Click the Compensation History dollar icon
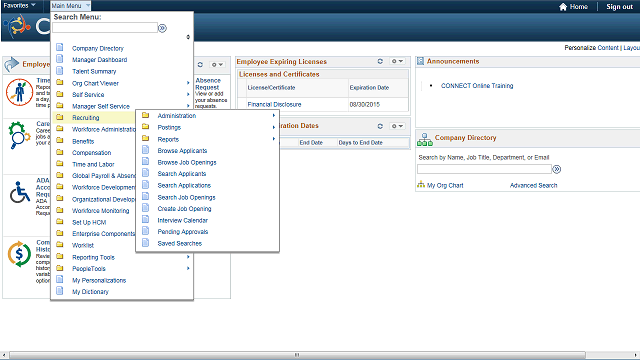Image resolution: width=640 pixels, height=360 pixels. pos(19,254)
